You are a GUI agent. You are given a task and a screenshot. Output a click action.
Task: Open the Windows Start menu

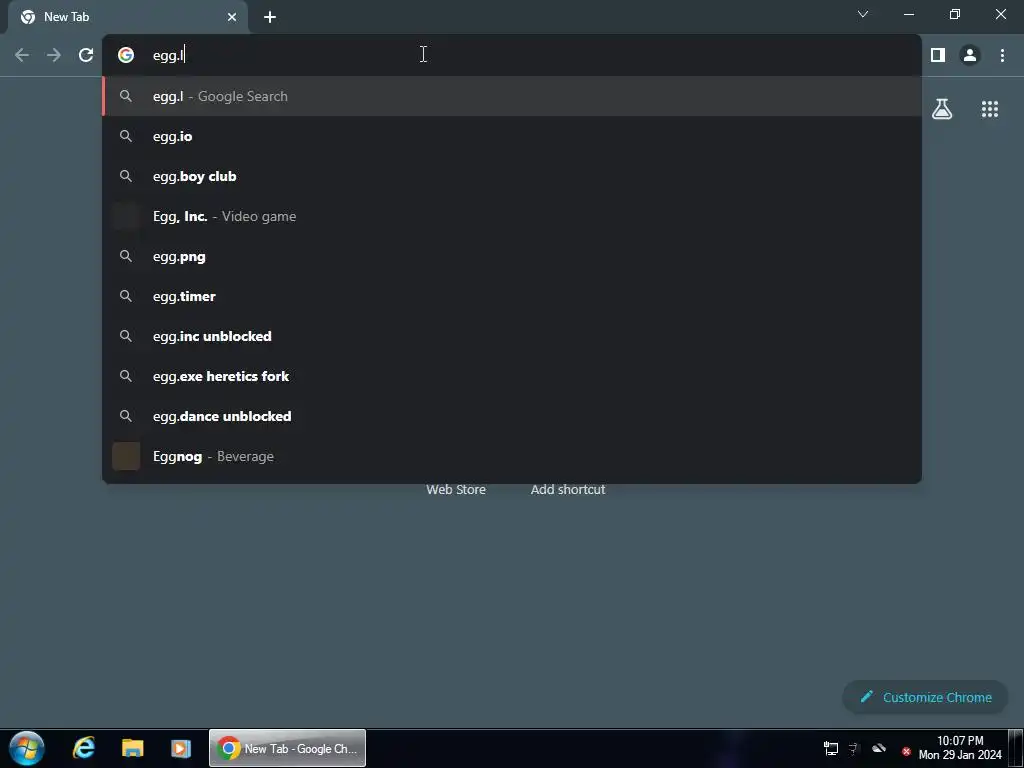click(27, 748)
